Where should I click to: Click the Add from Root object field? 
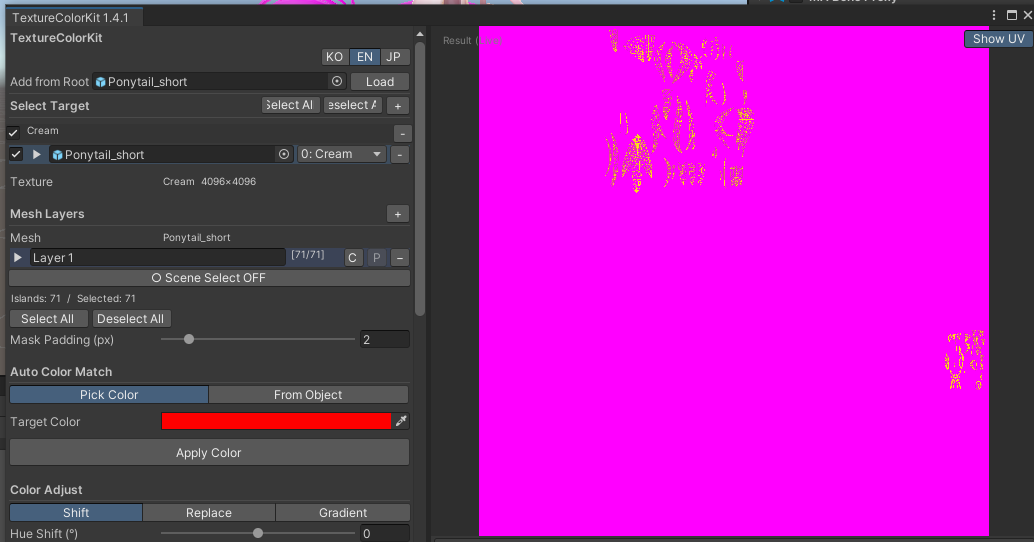[x=219, y=81]
